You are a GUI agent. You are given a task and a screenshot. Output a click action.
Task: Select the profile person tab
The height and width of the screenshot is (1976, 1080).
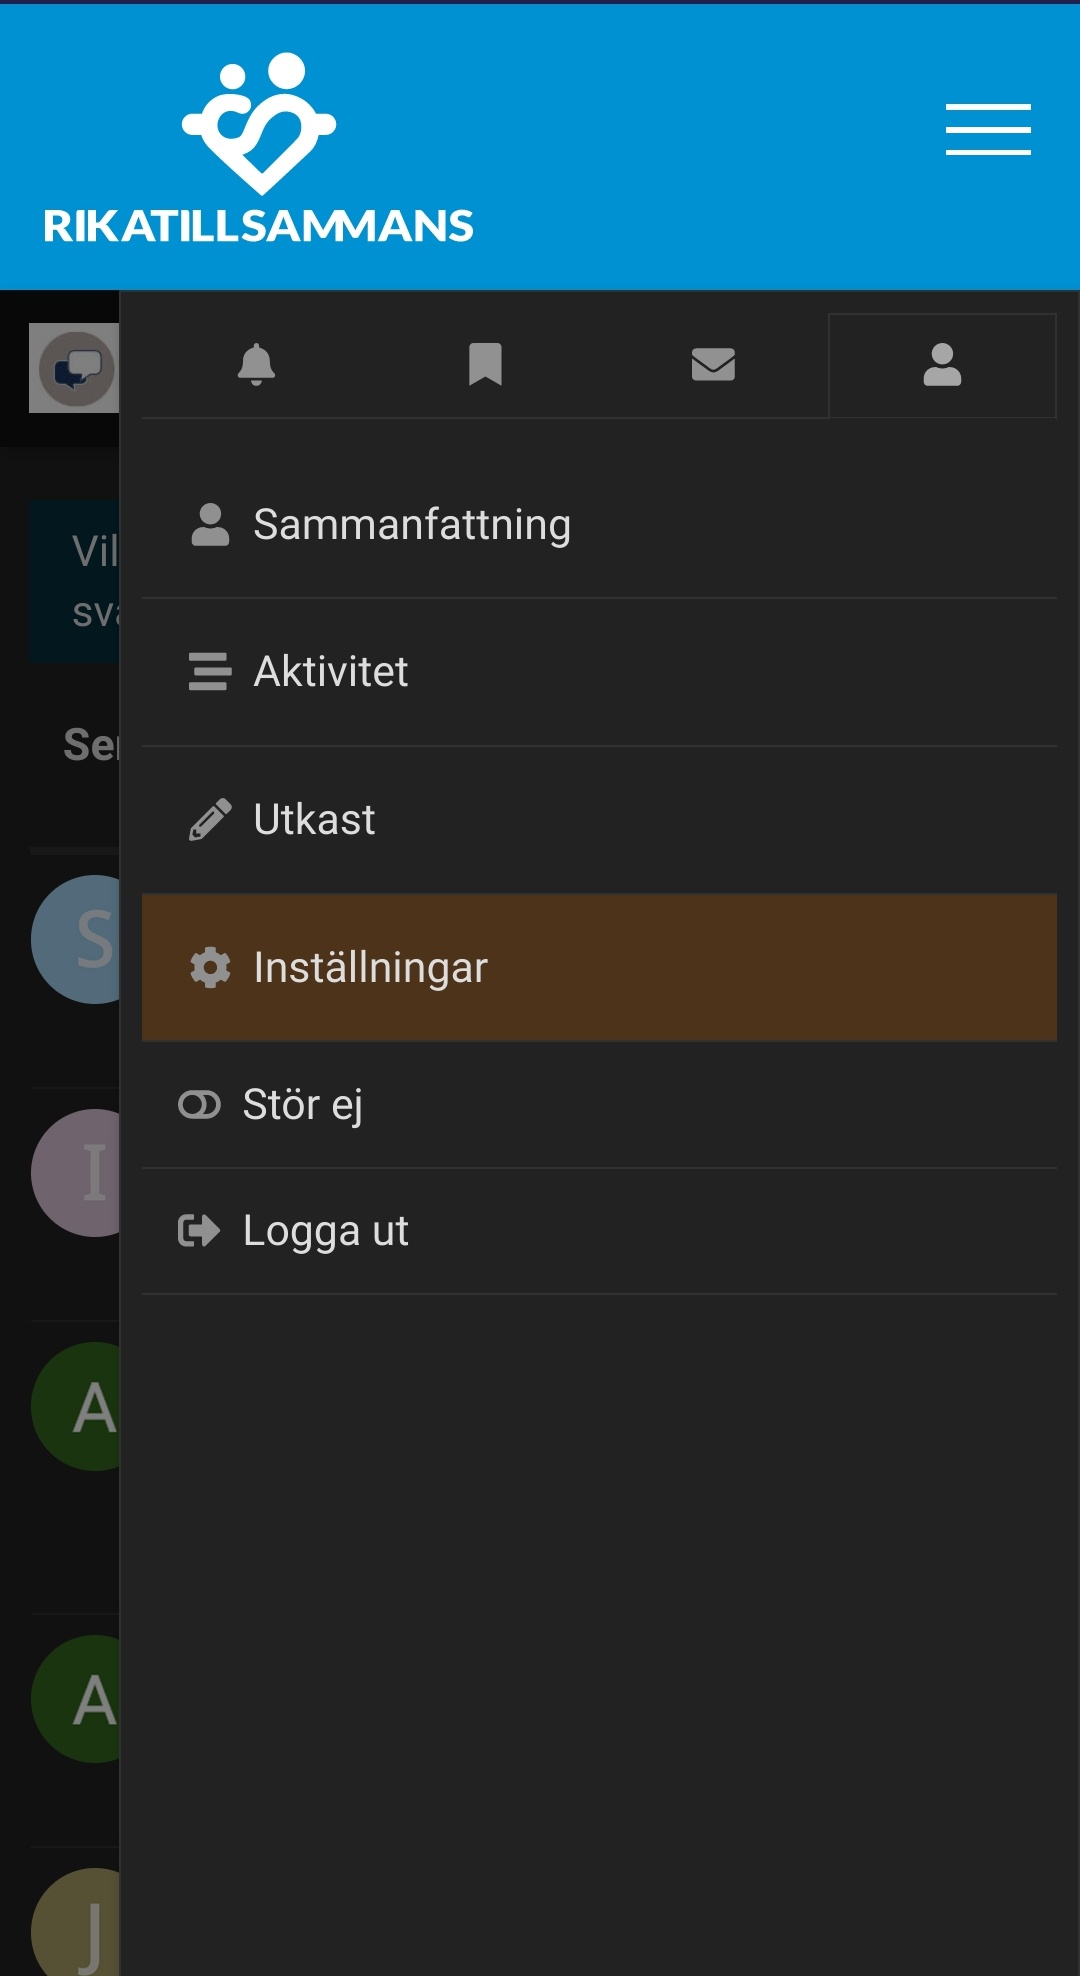coord(940,365)
